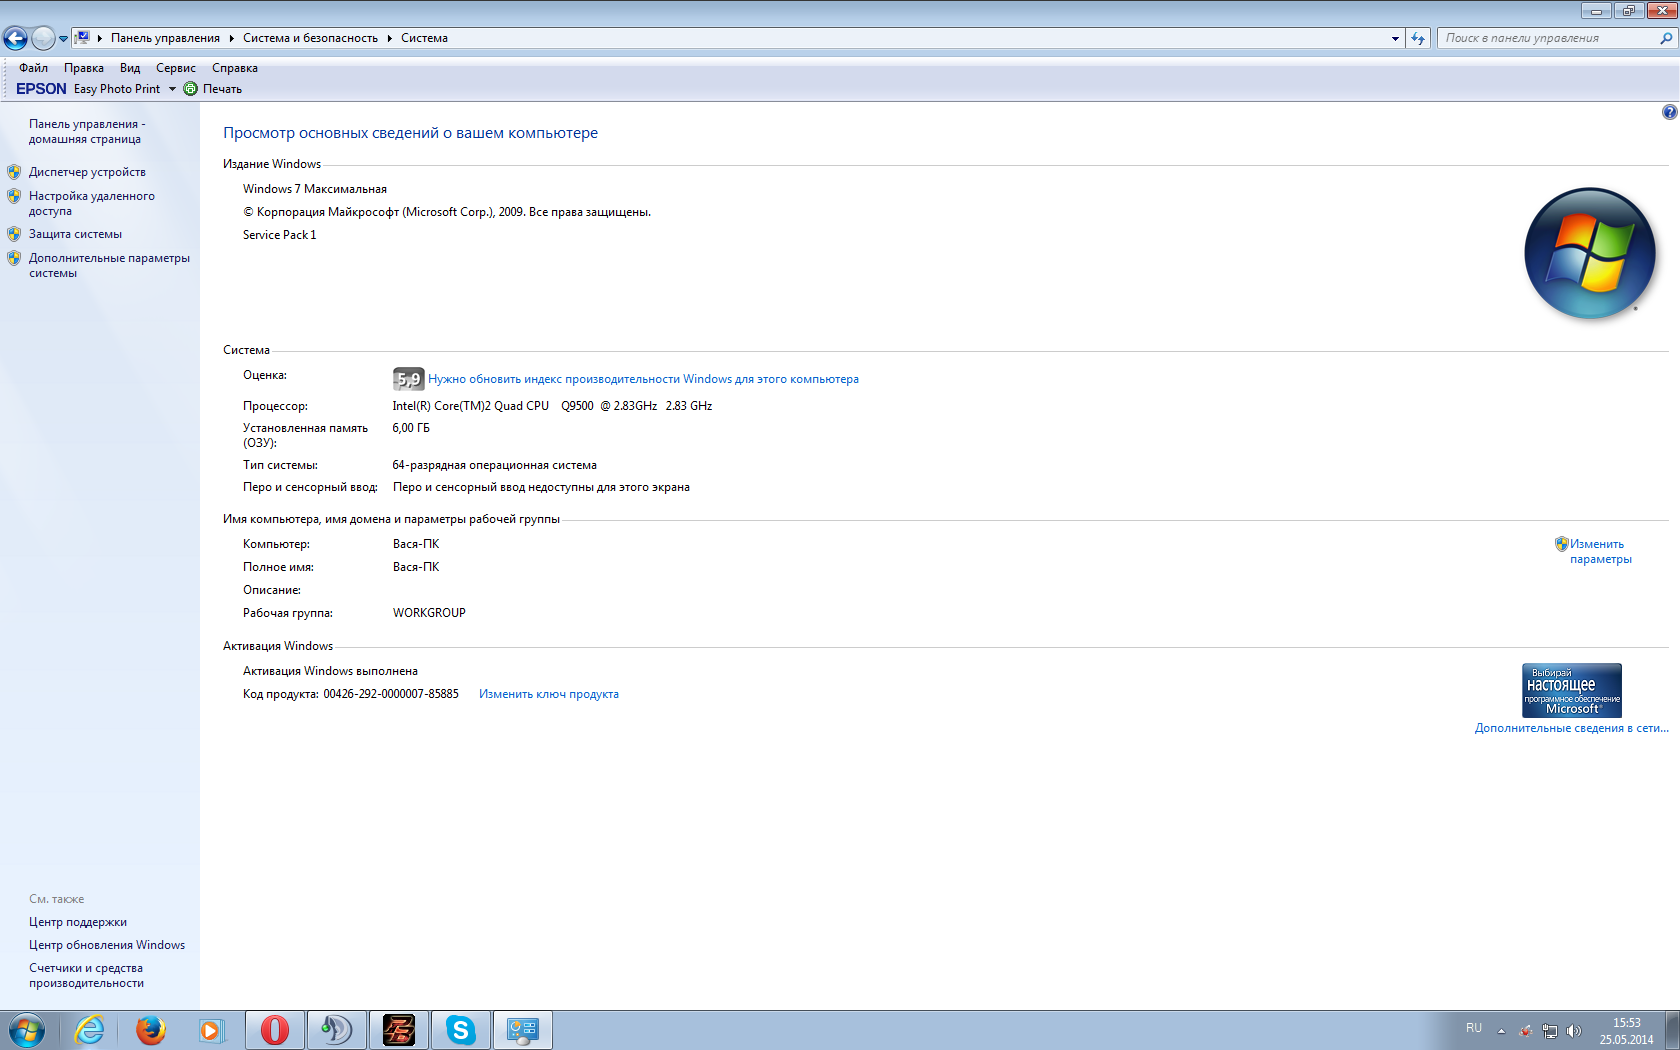
Task: Click the Show desktop button
Action: (x=1672, y=1030)
